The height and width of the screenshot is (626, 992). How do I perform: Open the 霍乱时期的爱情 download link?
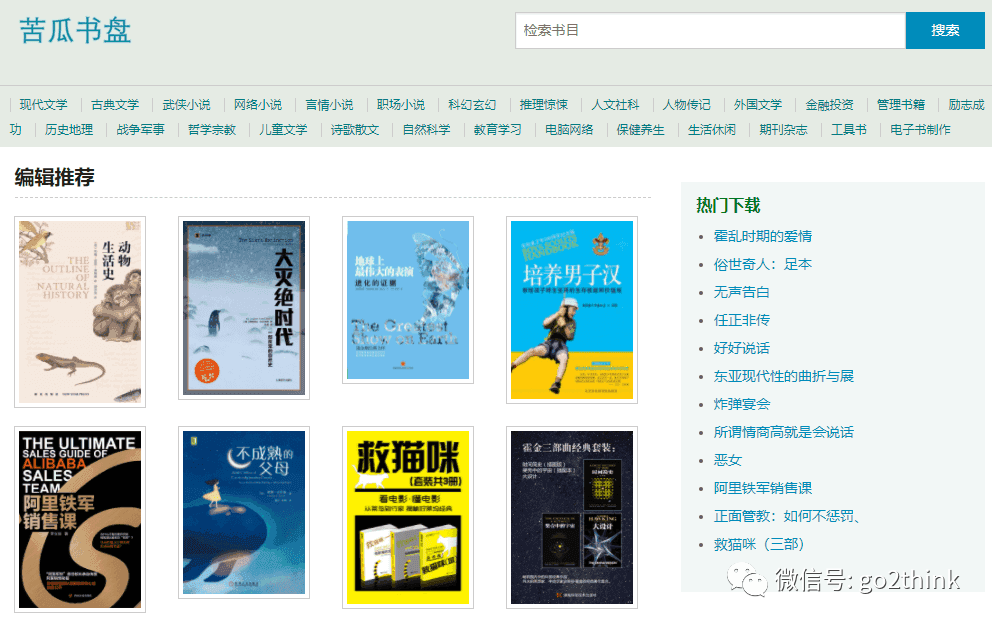763,236
